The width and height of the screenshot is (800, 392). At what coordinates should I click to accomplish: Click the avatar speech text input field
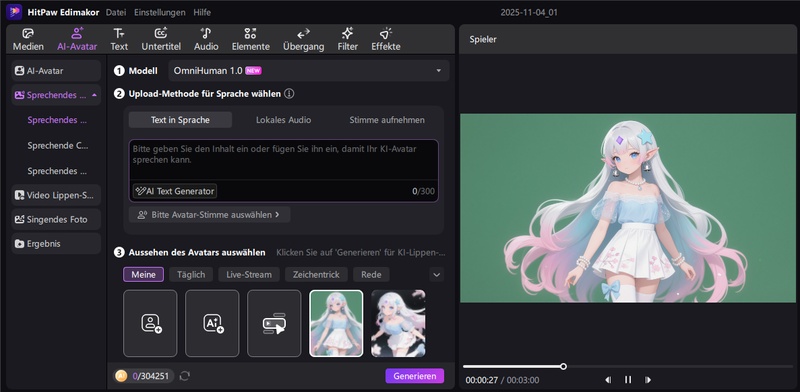pyautogui.click(x=283, y=160)
